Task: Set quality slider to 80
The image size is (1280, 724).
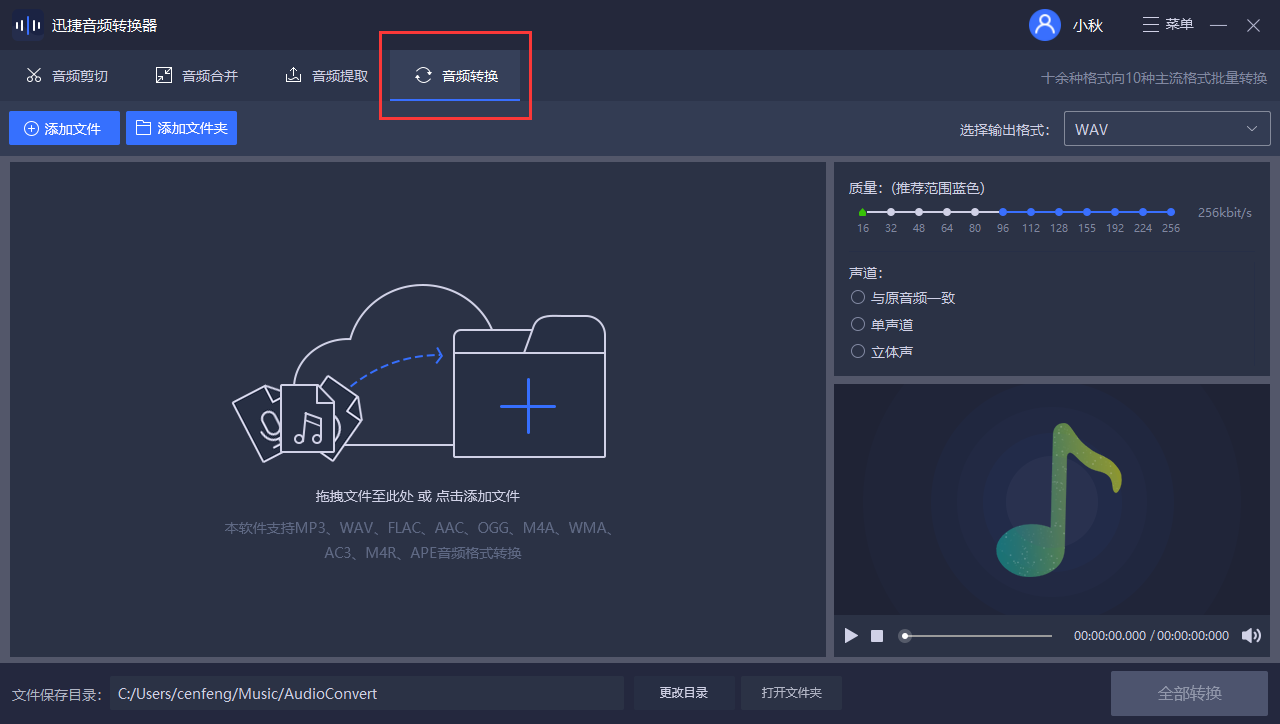Action: pos(975,212)
